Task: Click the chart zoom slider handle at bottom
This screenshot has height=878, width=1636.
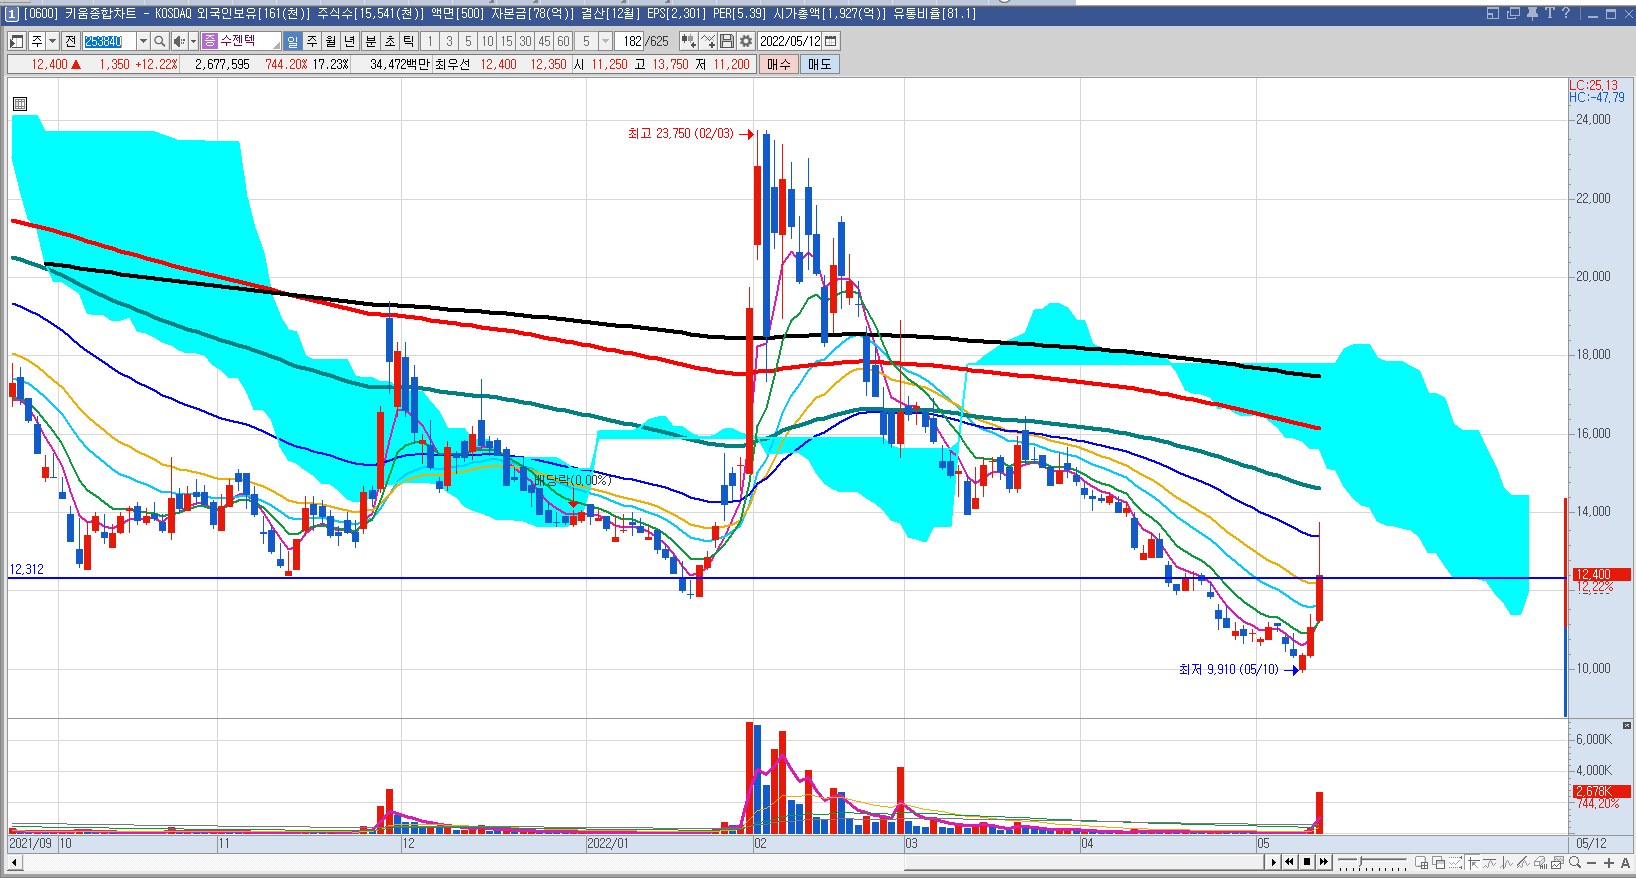Action: tap(1360, 860)
